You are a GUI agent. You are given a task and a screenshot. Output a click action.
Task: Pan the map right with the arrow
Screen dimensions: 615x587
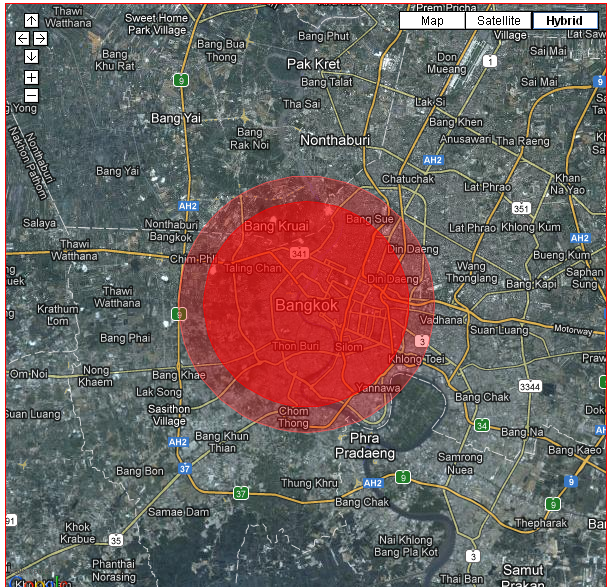tap(40, 38)
